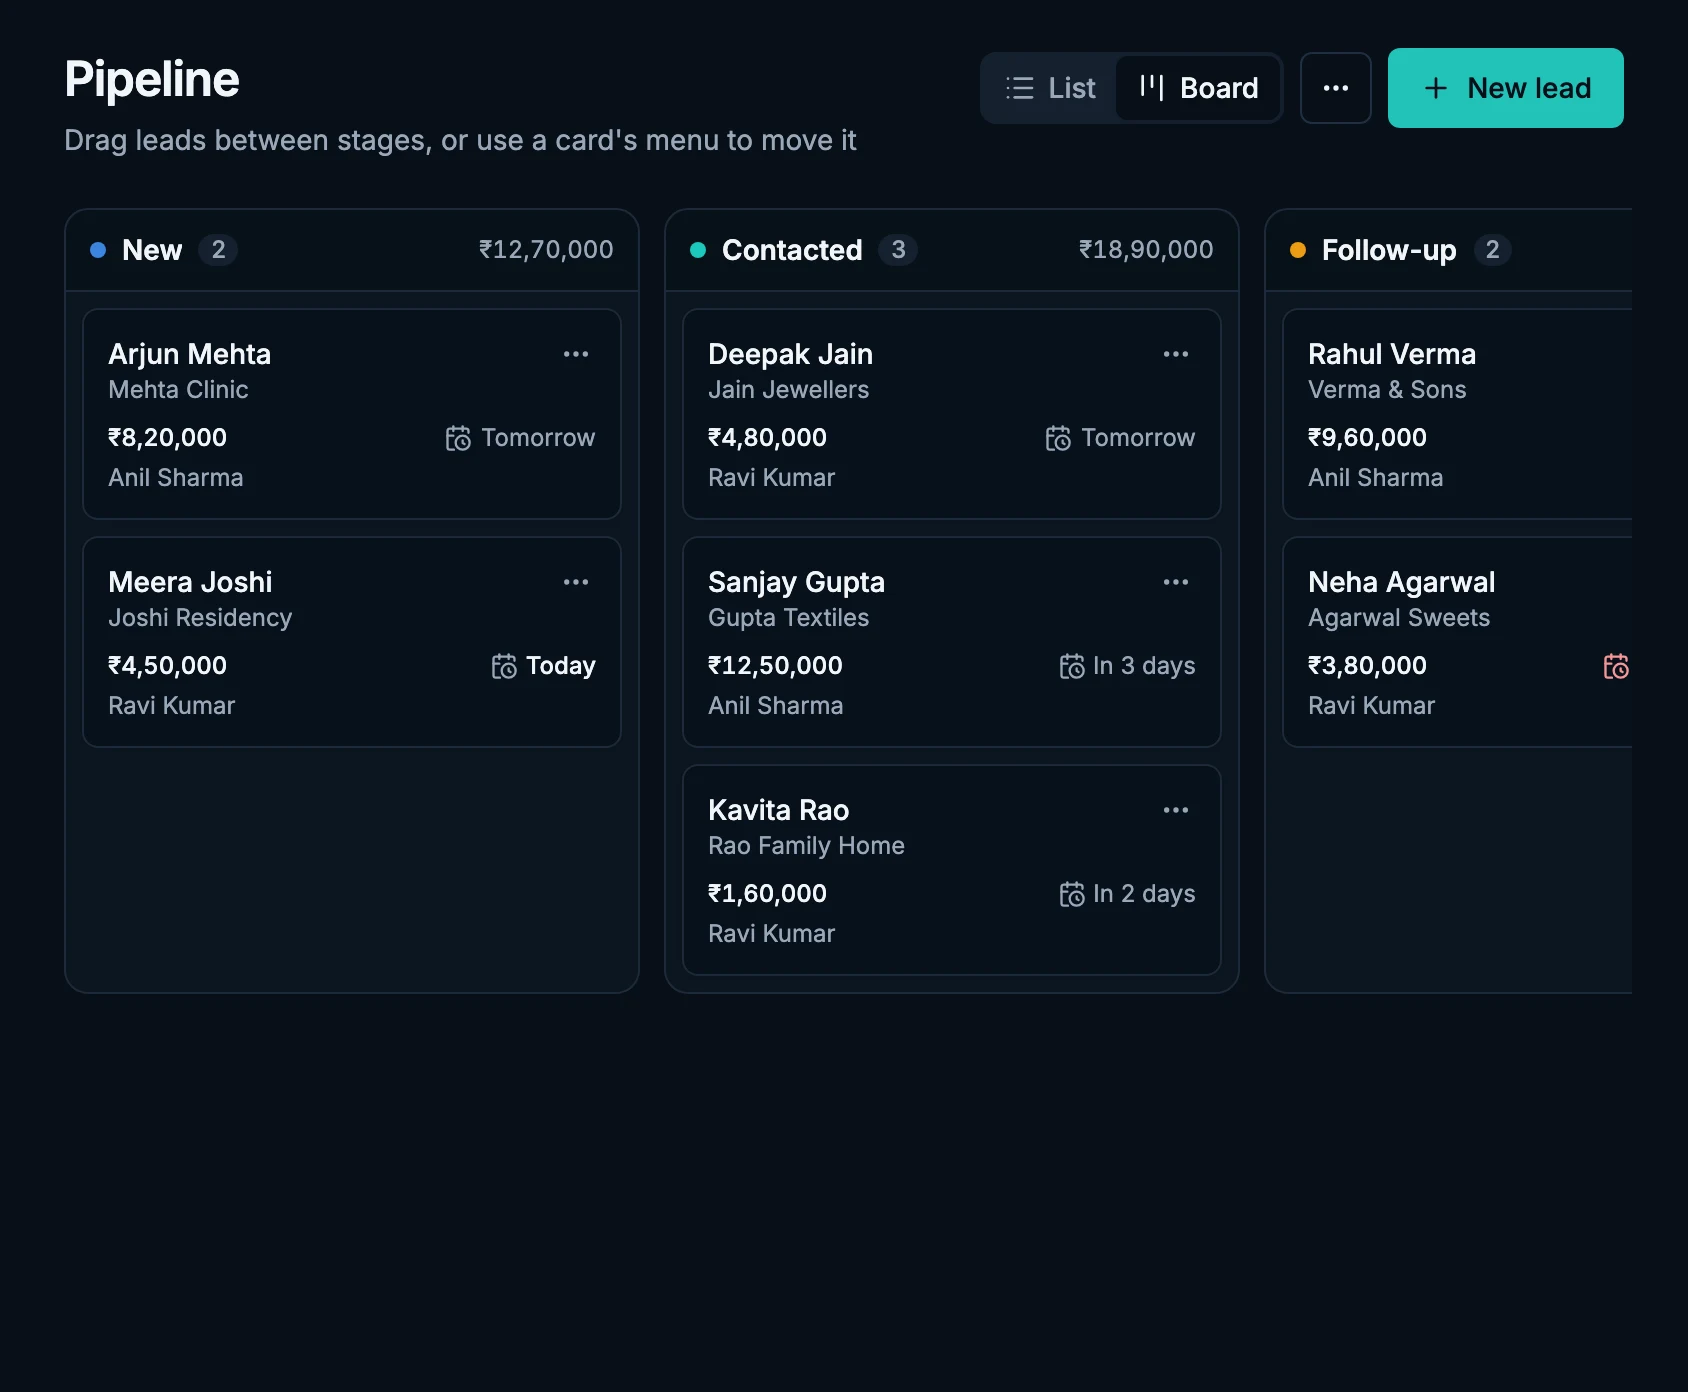The width and height of the screenshot is (1688, 1392).
Task: Open the Rahul Verma lead card
Action: coord(1458,414)
